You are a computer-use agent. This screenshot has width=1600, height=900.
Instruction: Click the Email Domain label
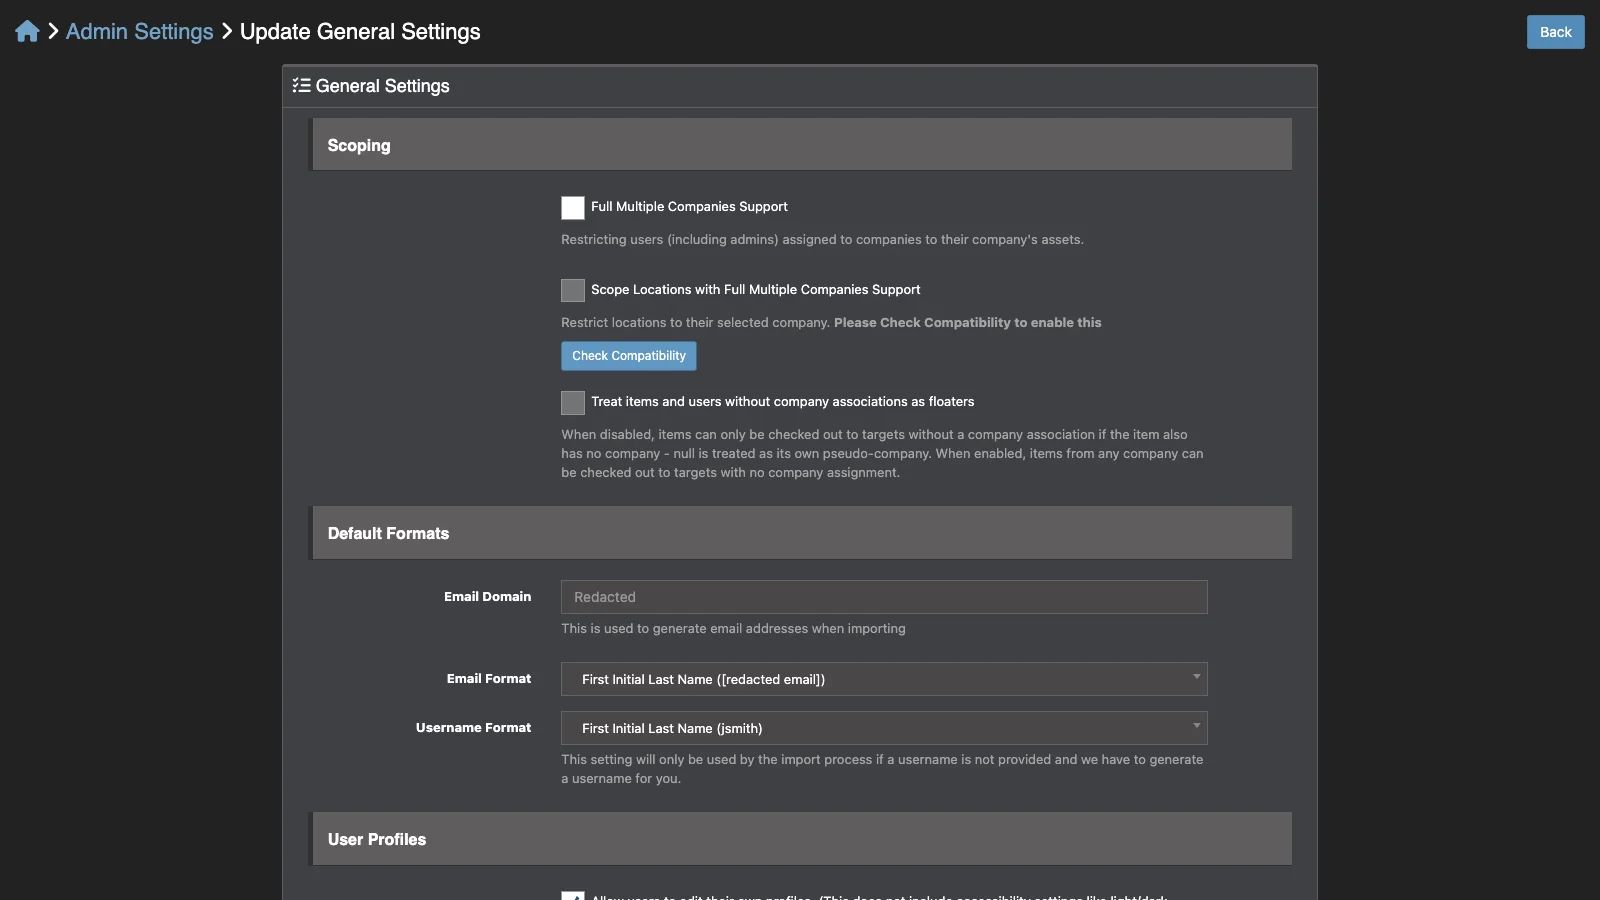click(487, 597)
